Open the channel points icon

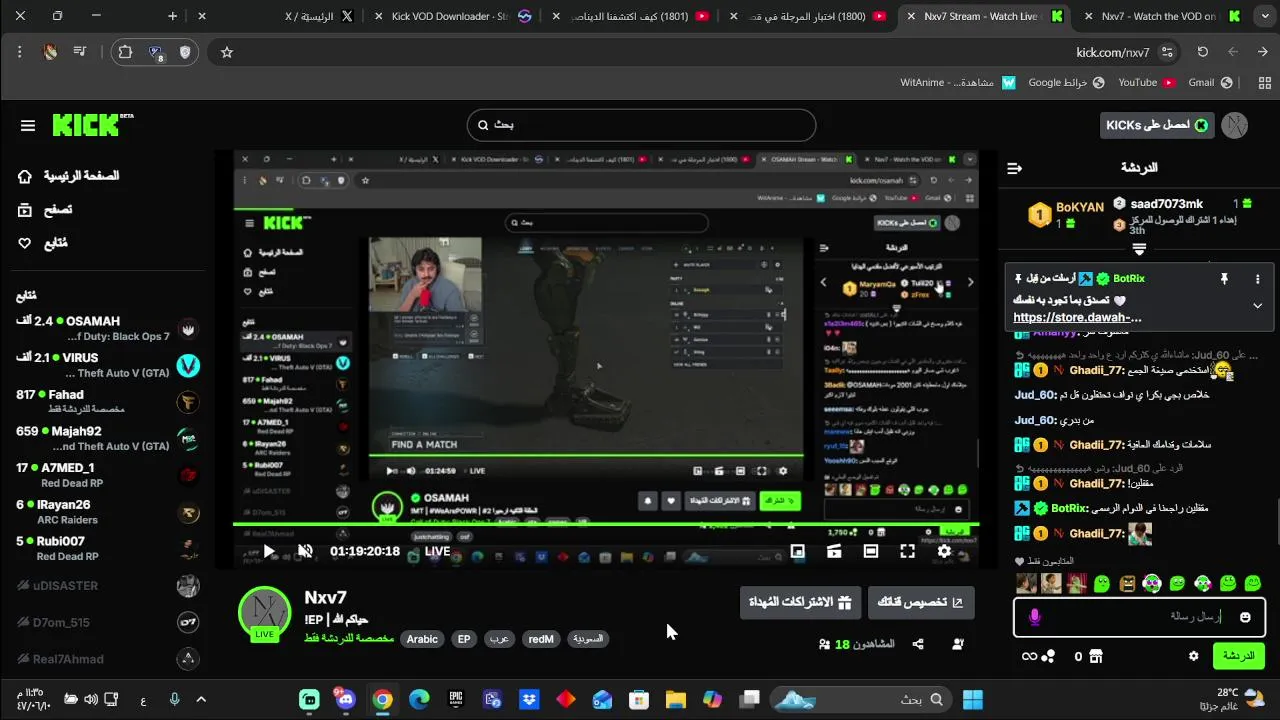[1048, 657]
